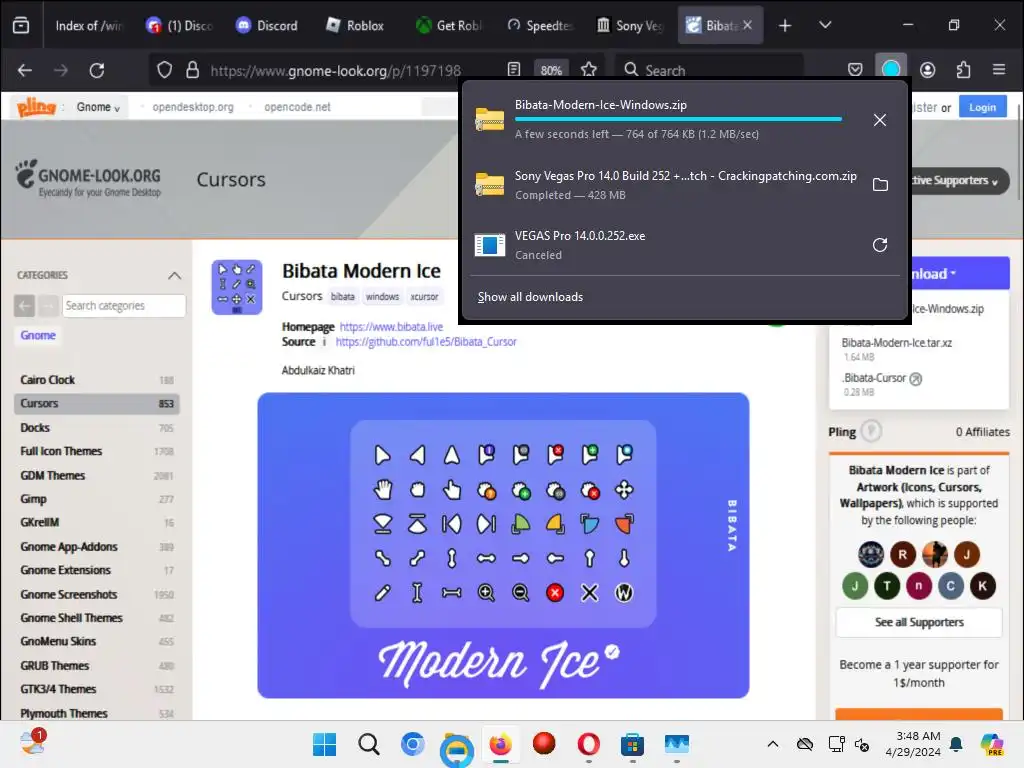
Task: Select the GRUB Themes category
Action: click(x=55, y=665)
